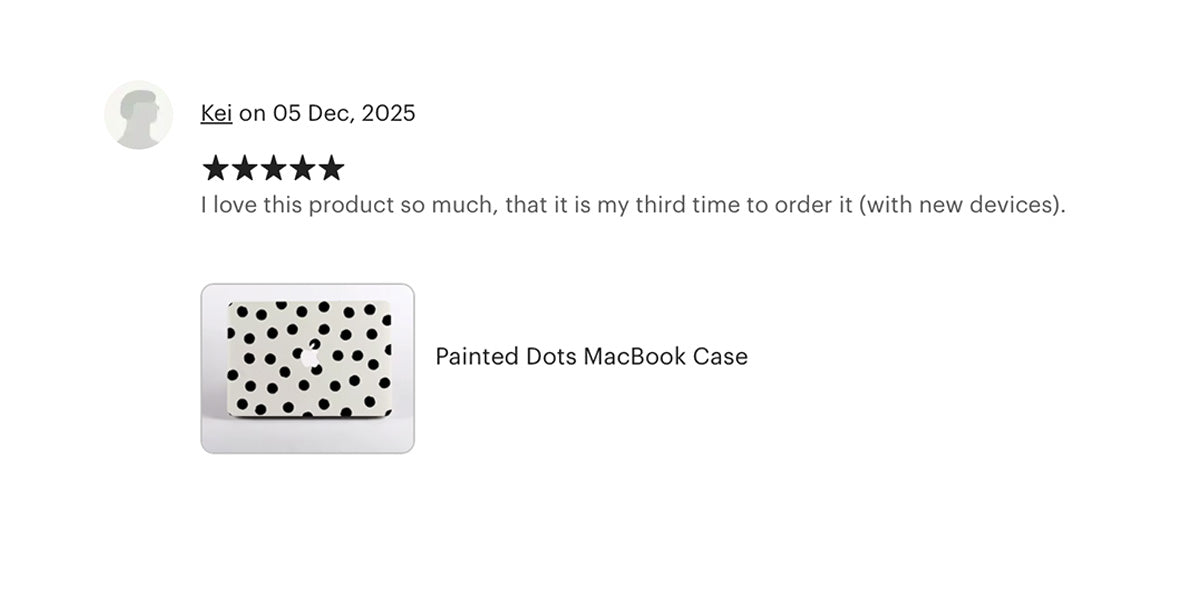Click the Apple logo on the case image
Viewport: 1200px width, 600px height.
309,353
